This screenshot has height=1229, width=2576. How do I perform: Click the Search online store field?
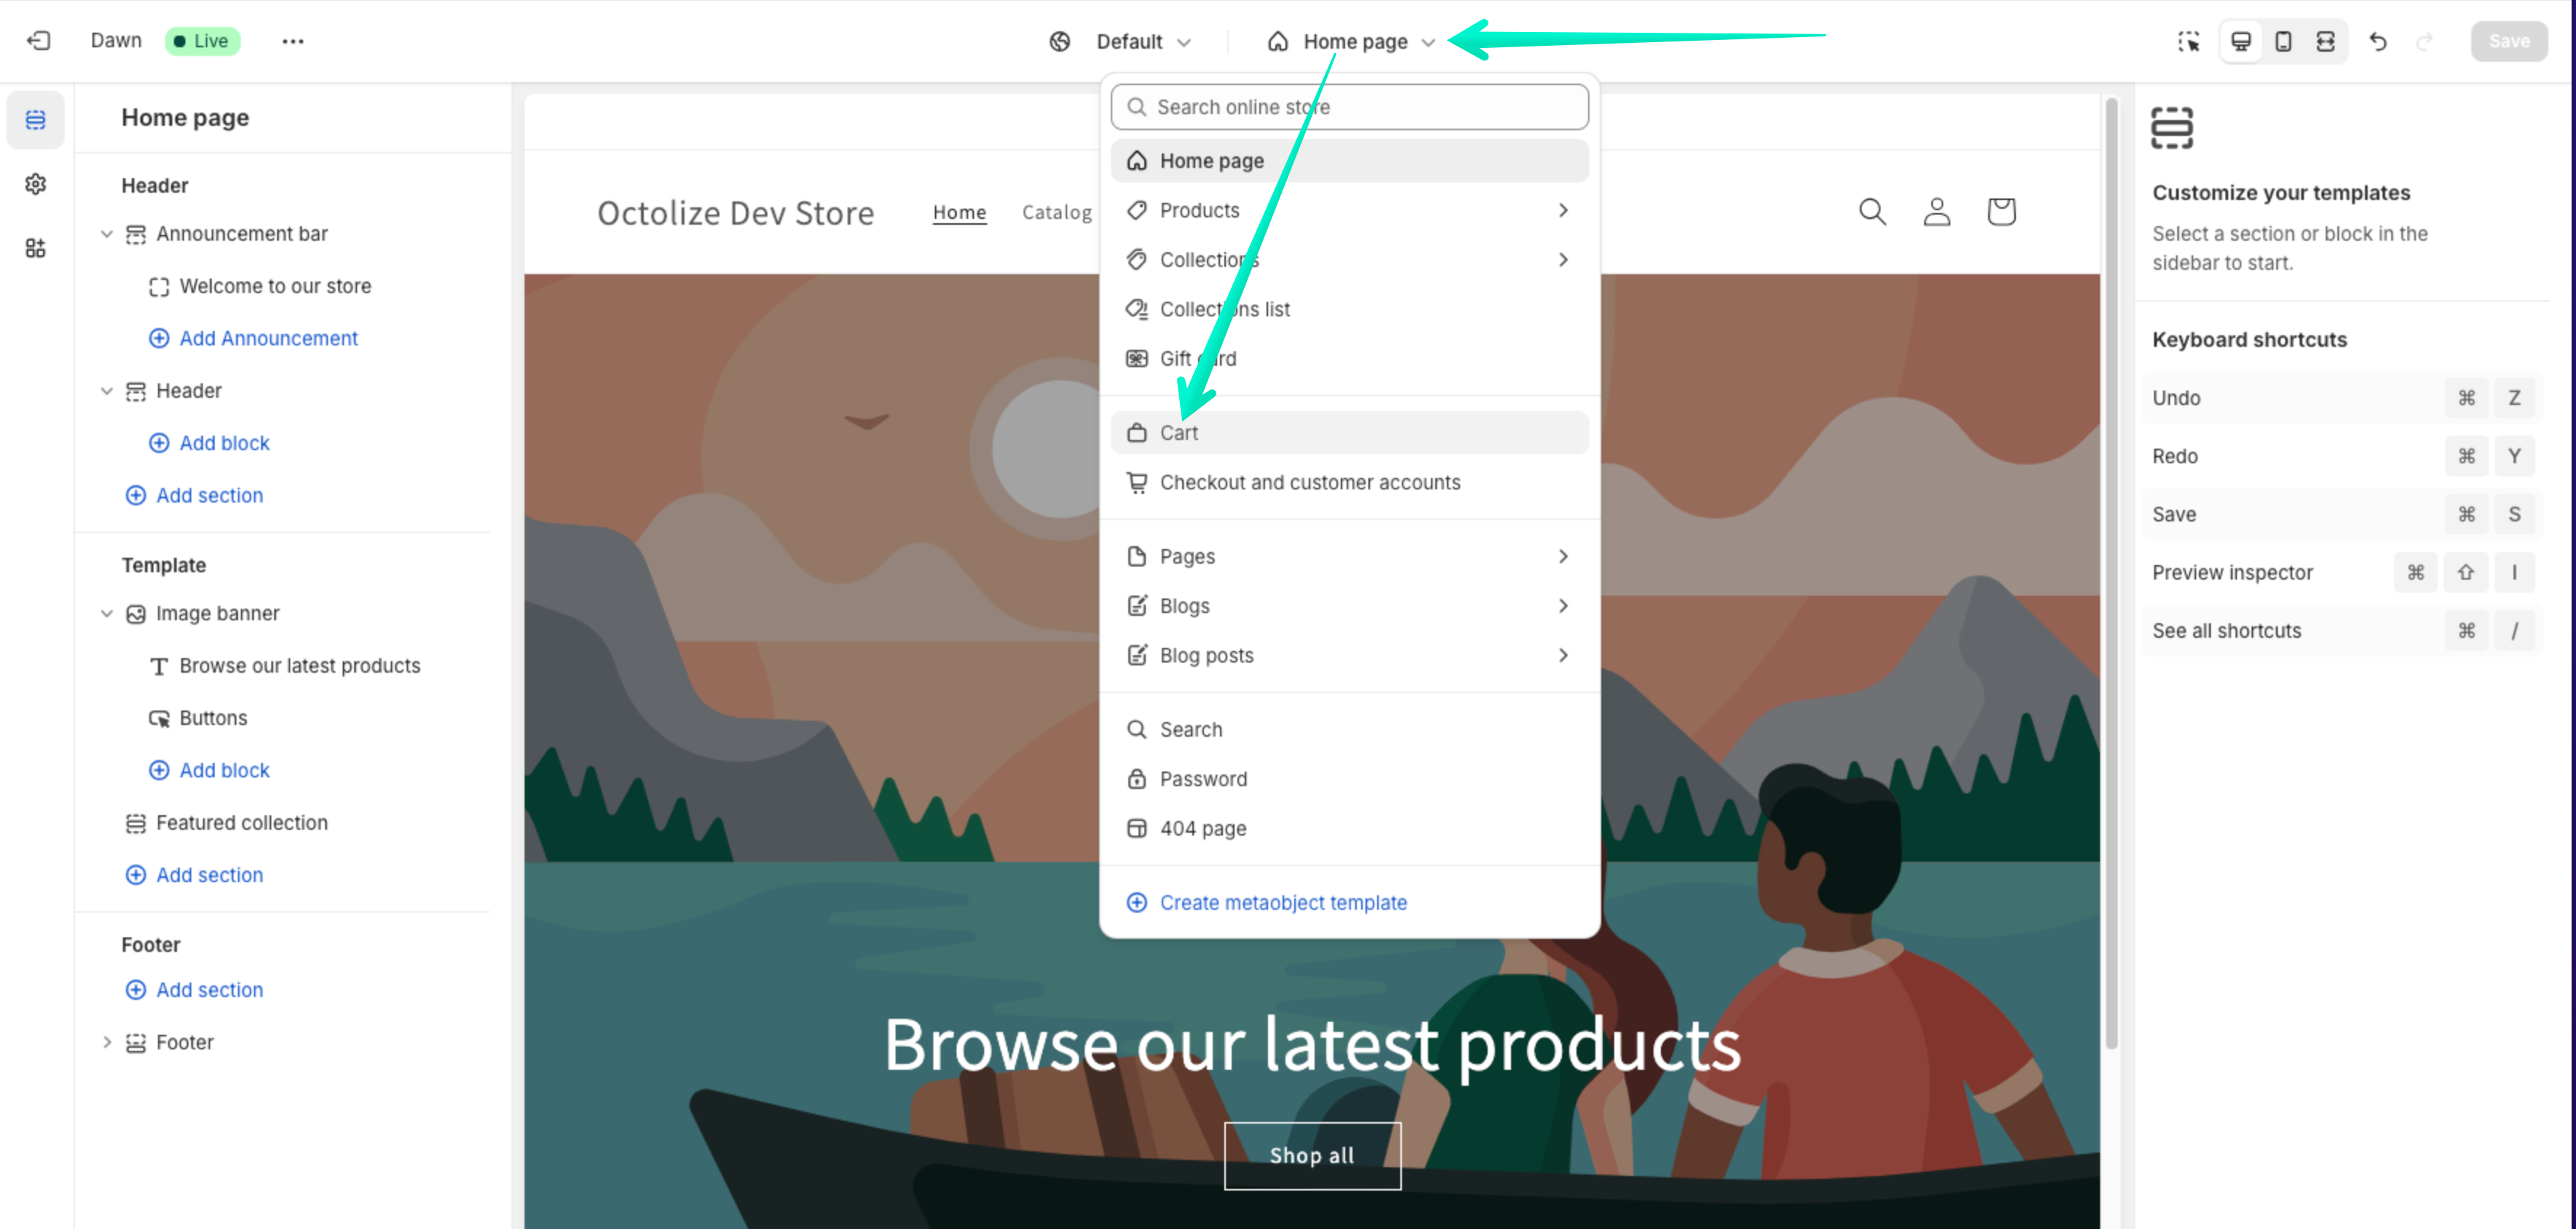pos(1349,106)
